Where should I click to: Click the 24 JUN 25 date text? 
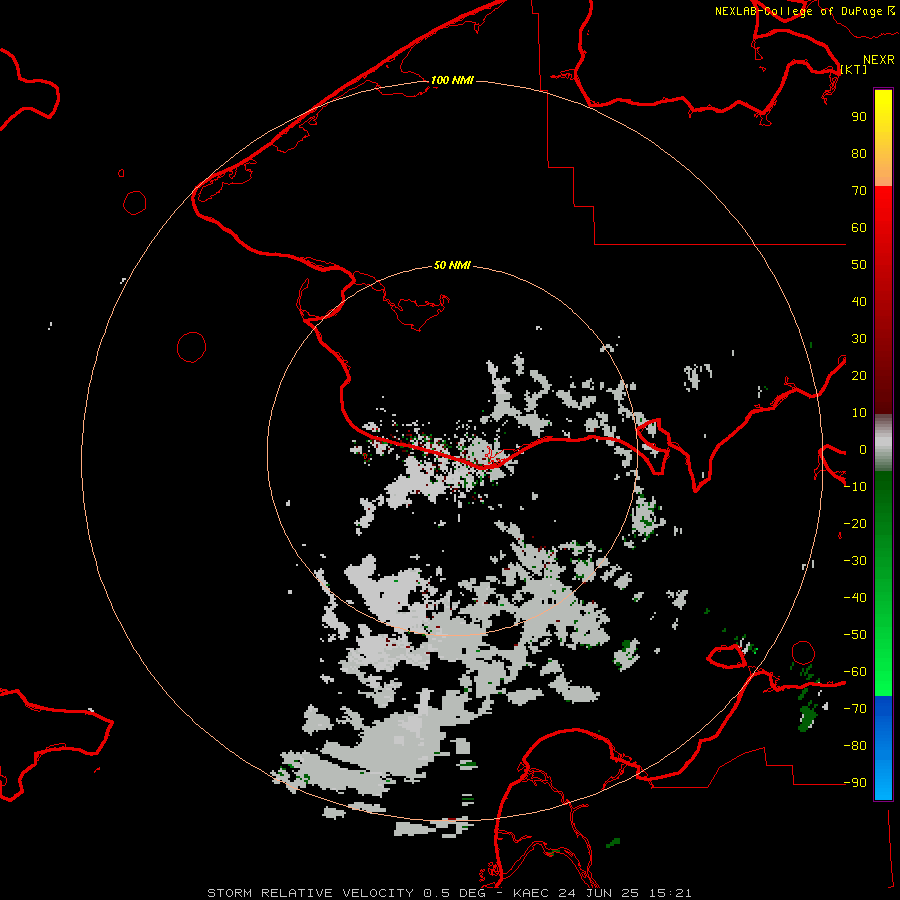601,893
